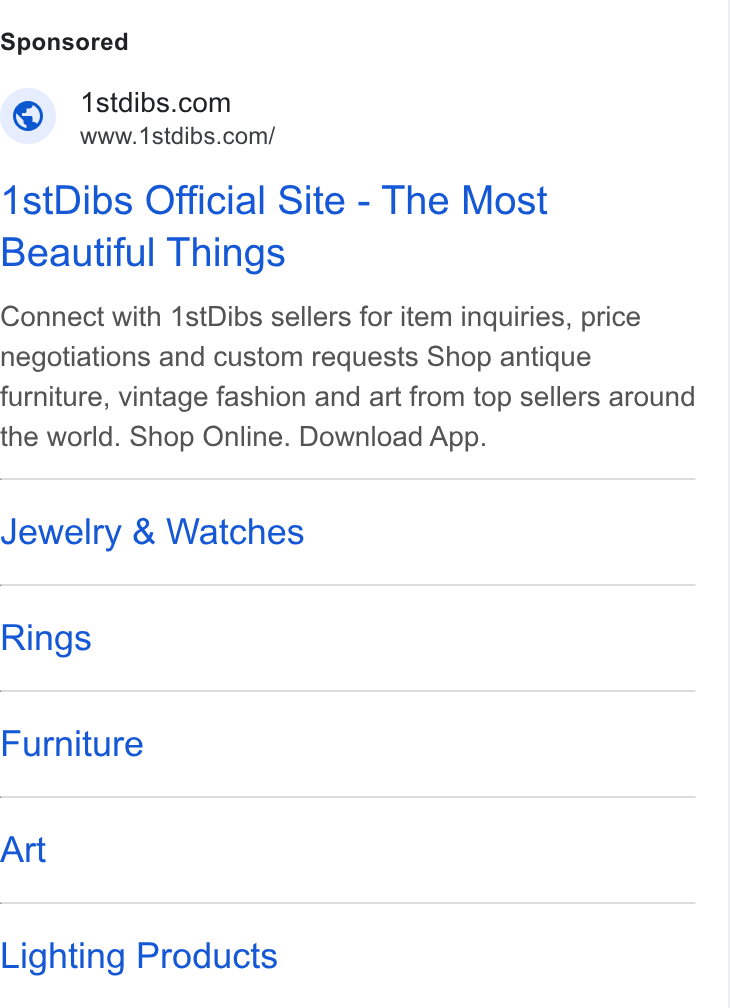730x1008 pixels.
Task: Open the Lighting Products sitelink
Action: point(139,957)
